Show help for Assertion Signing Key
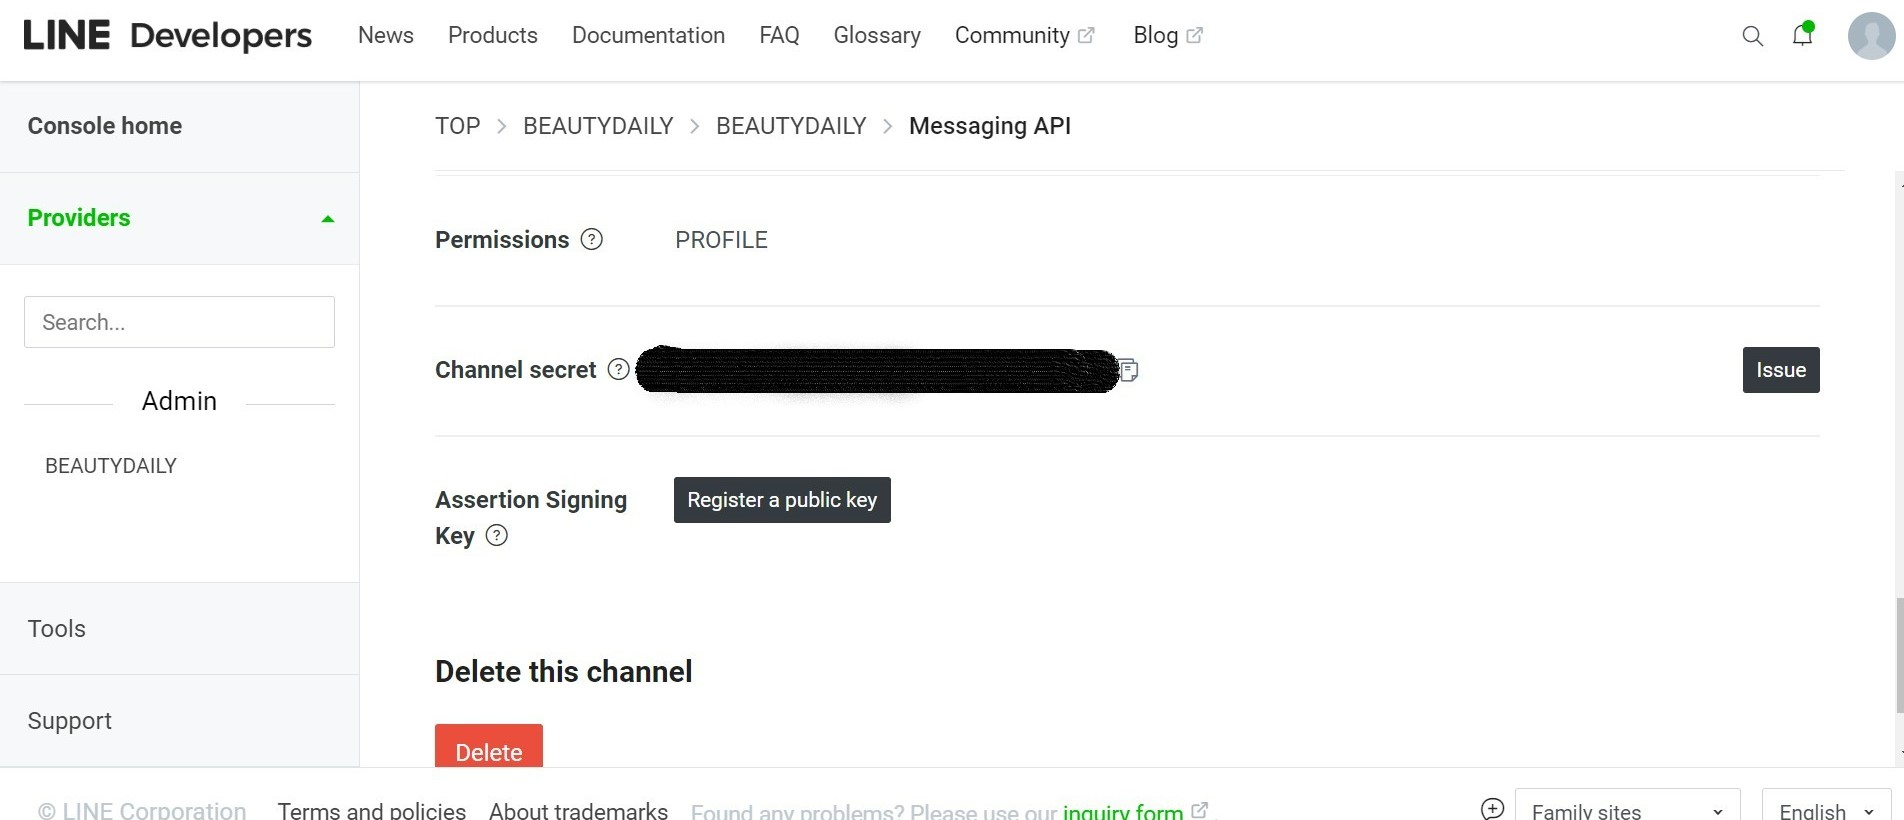Screen dimensions: 1904x820 [497, 536]
